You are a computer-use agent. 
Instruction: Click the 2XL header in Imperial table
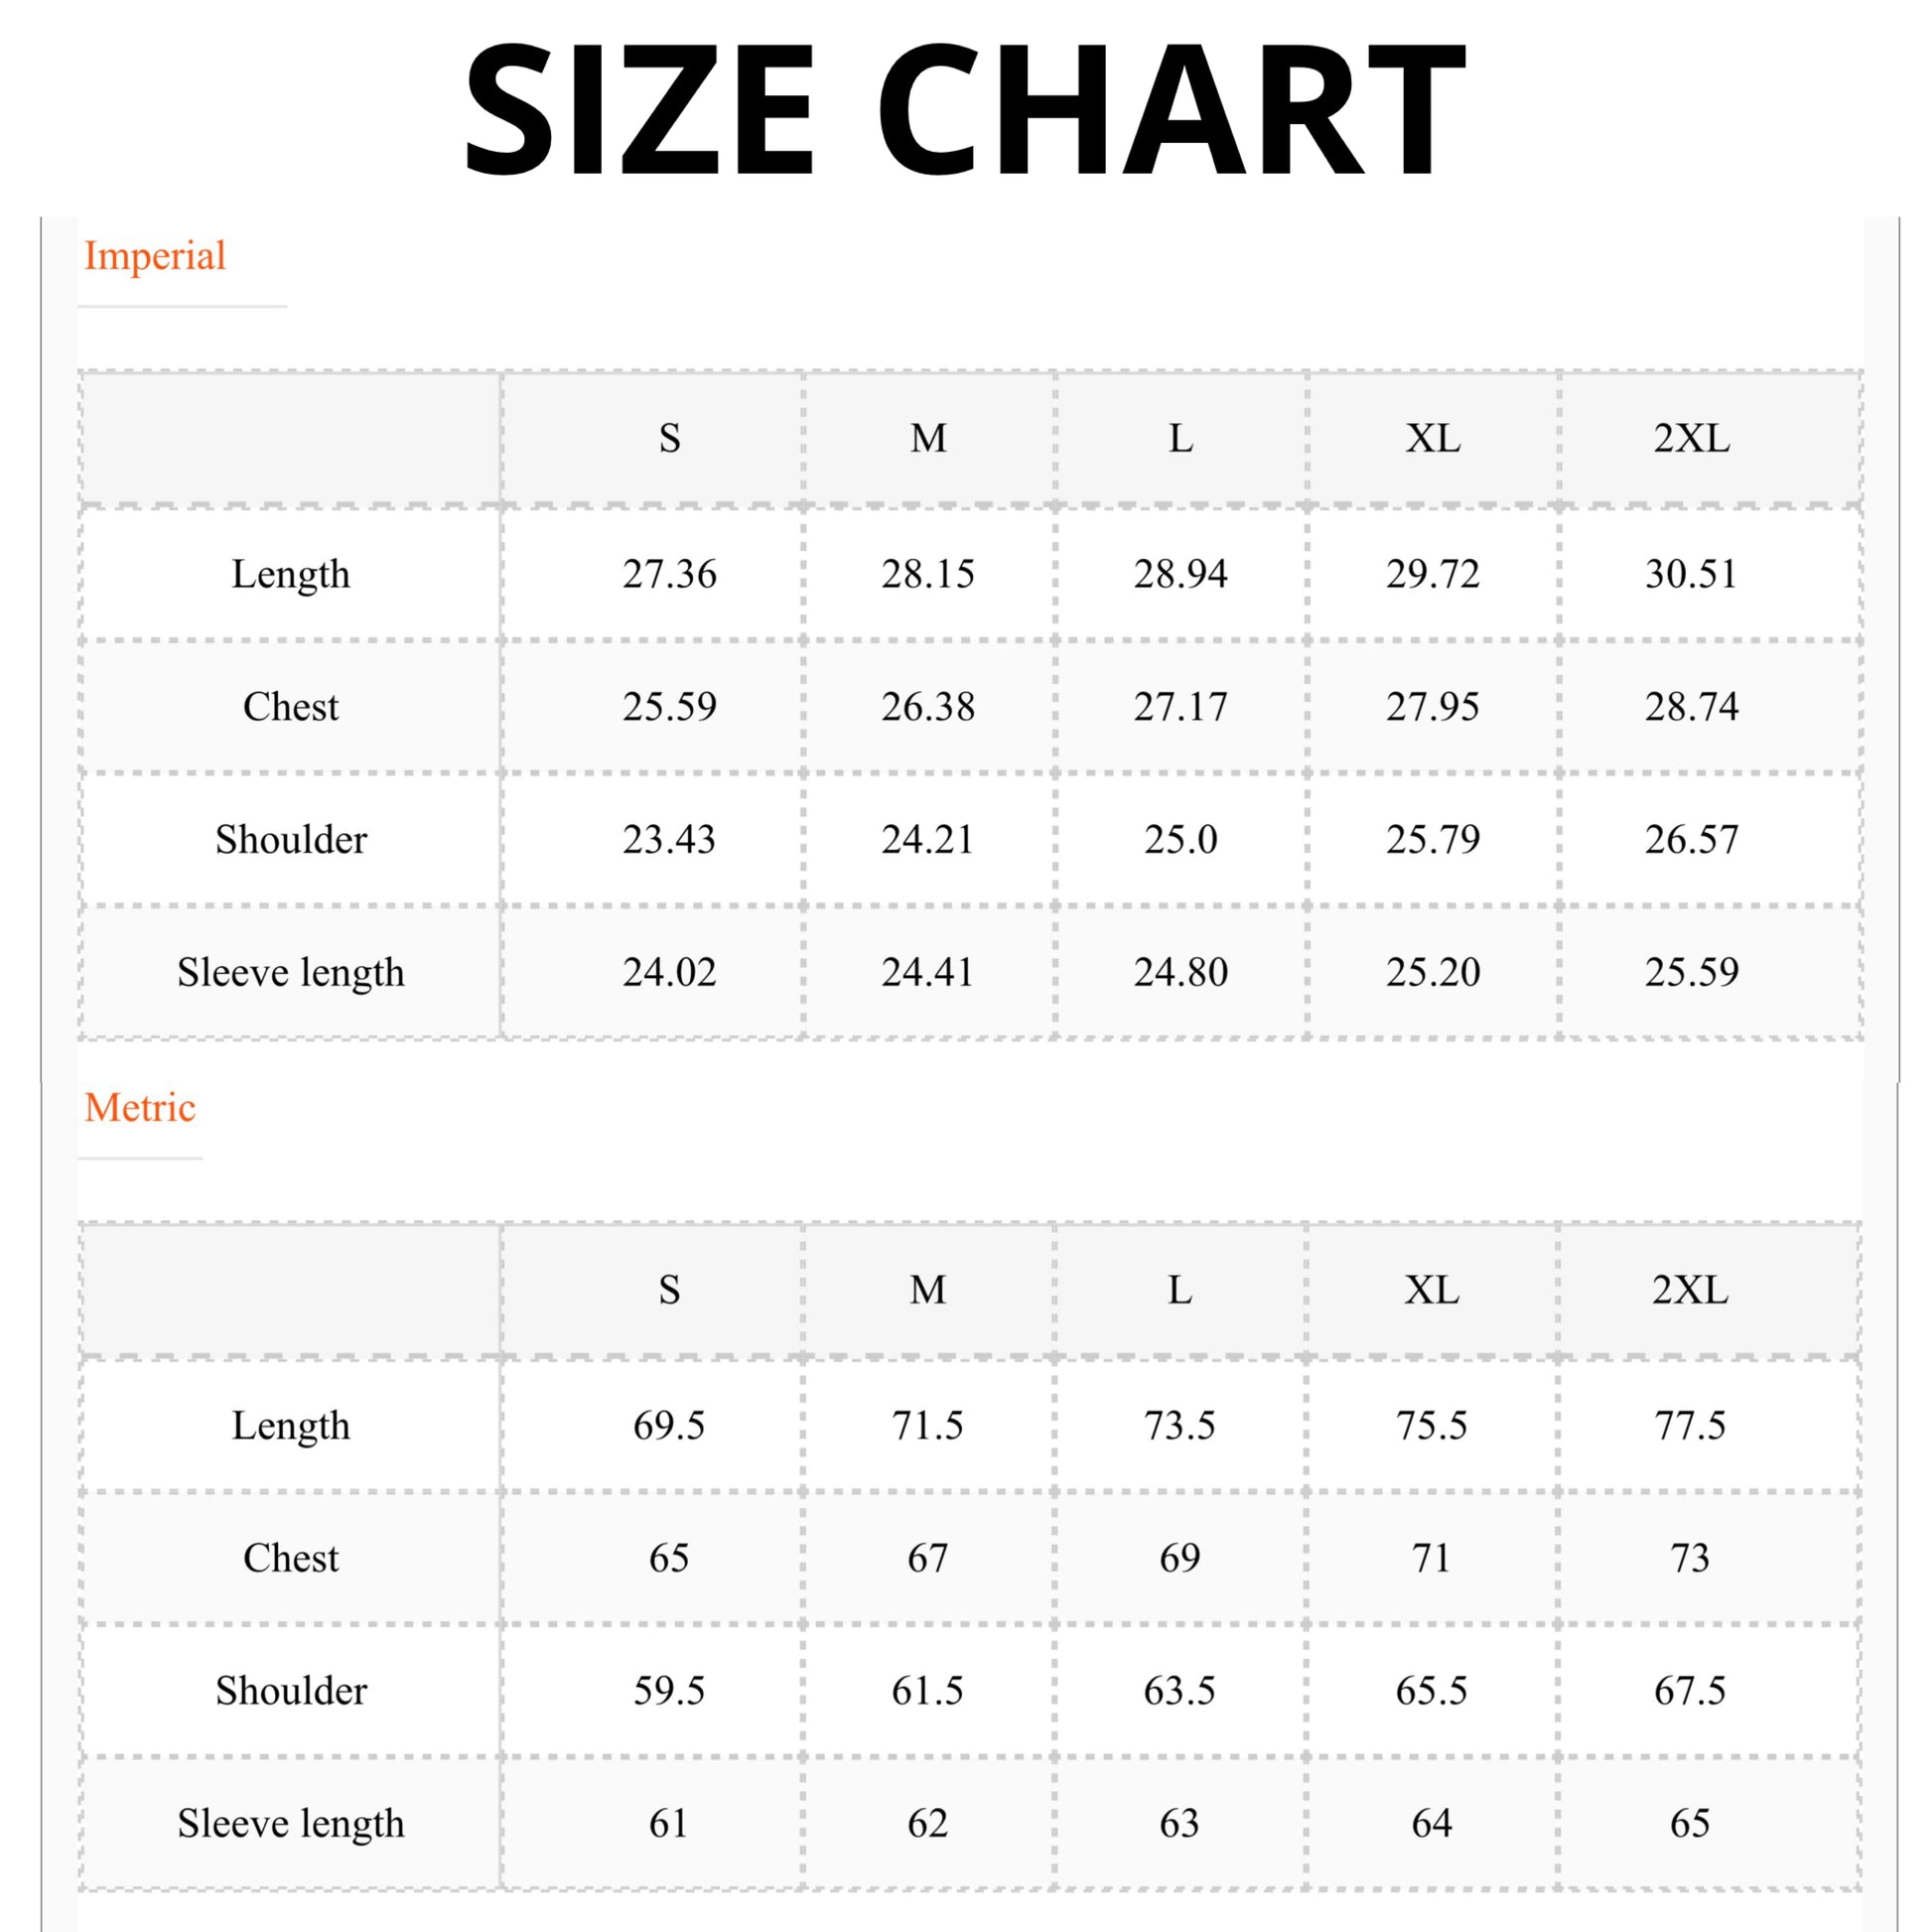1691,438
